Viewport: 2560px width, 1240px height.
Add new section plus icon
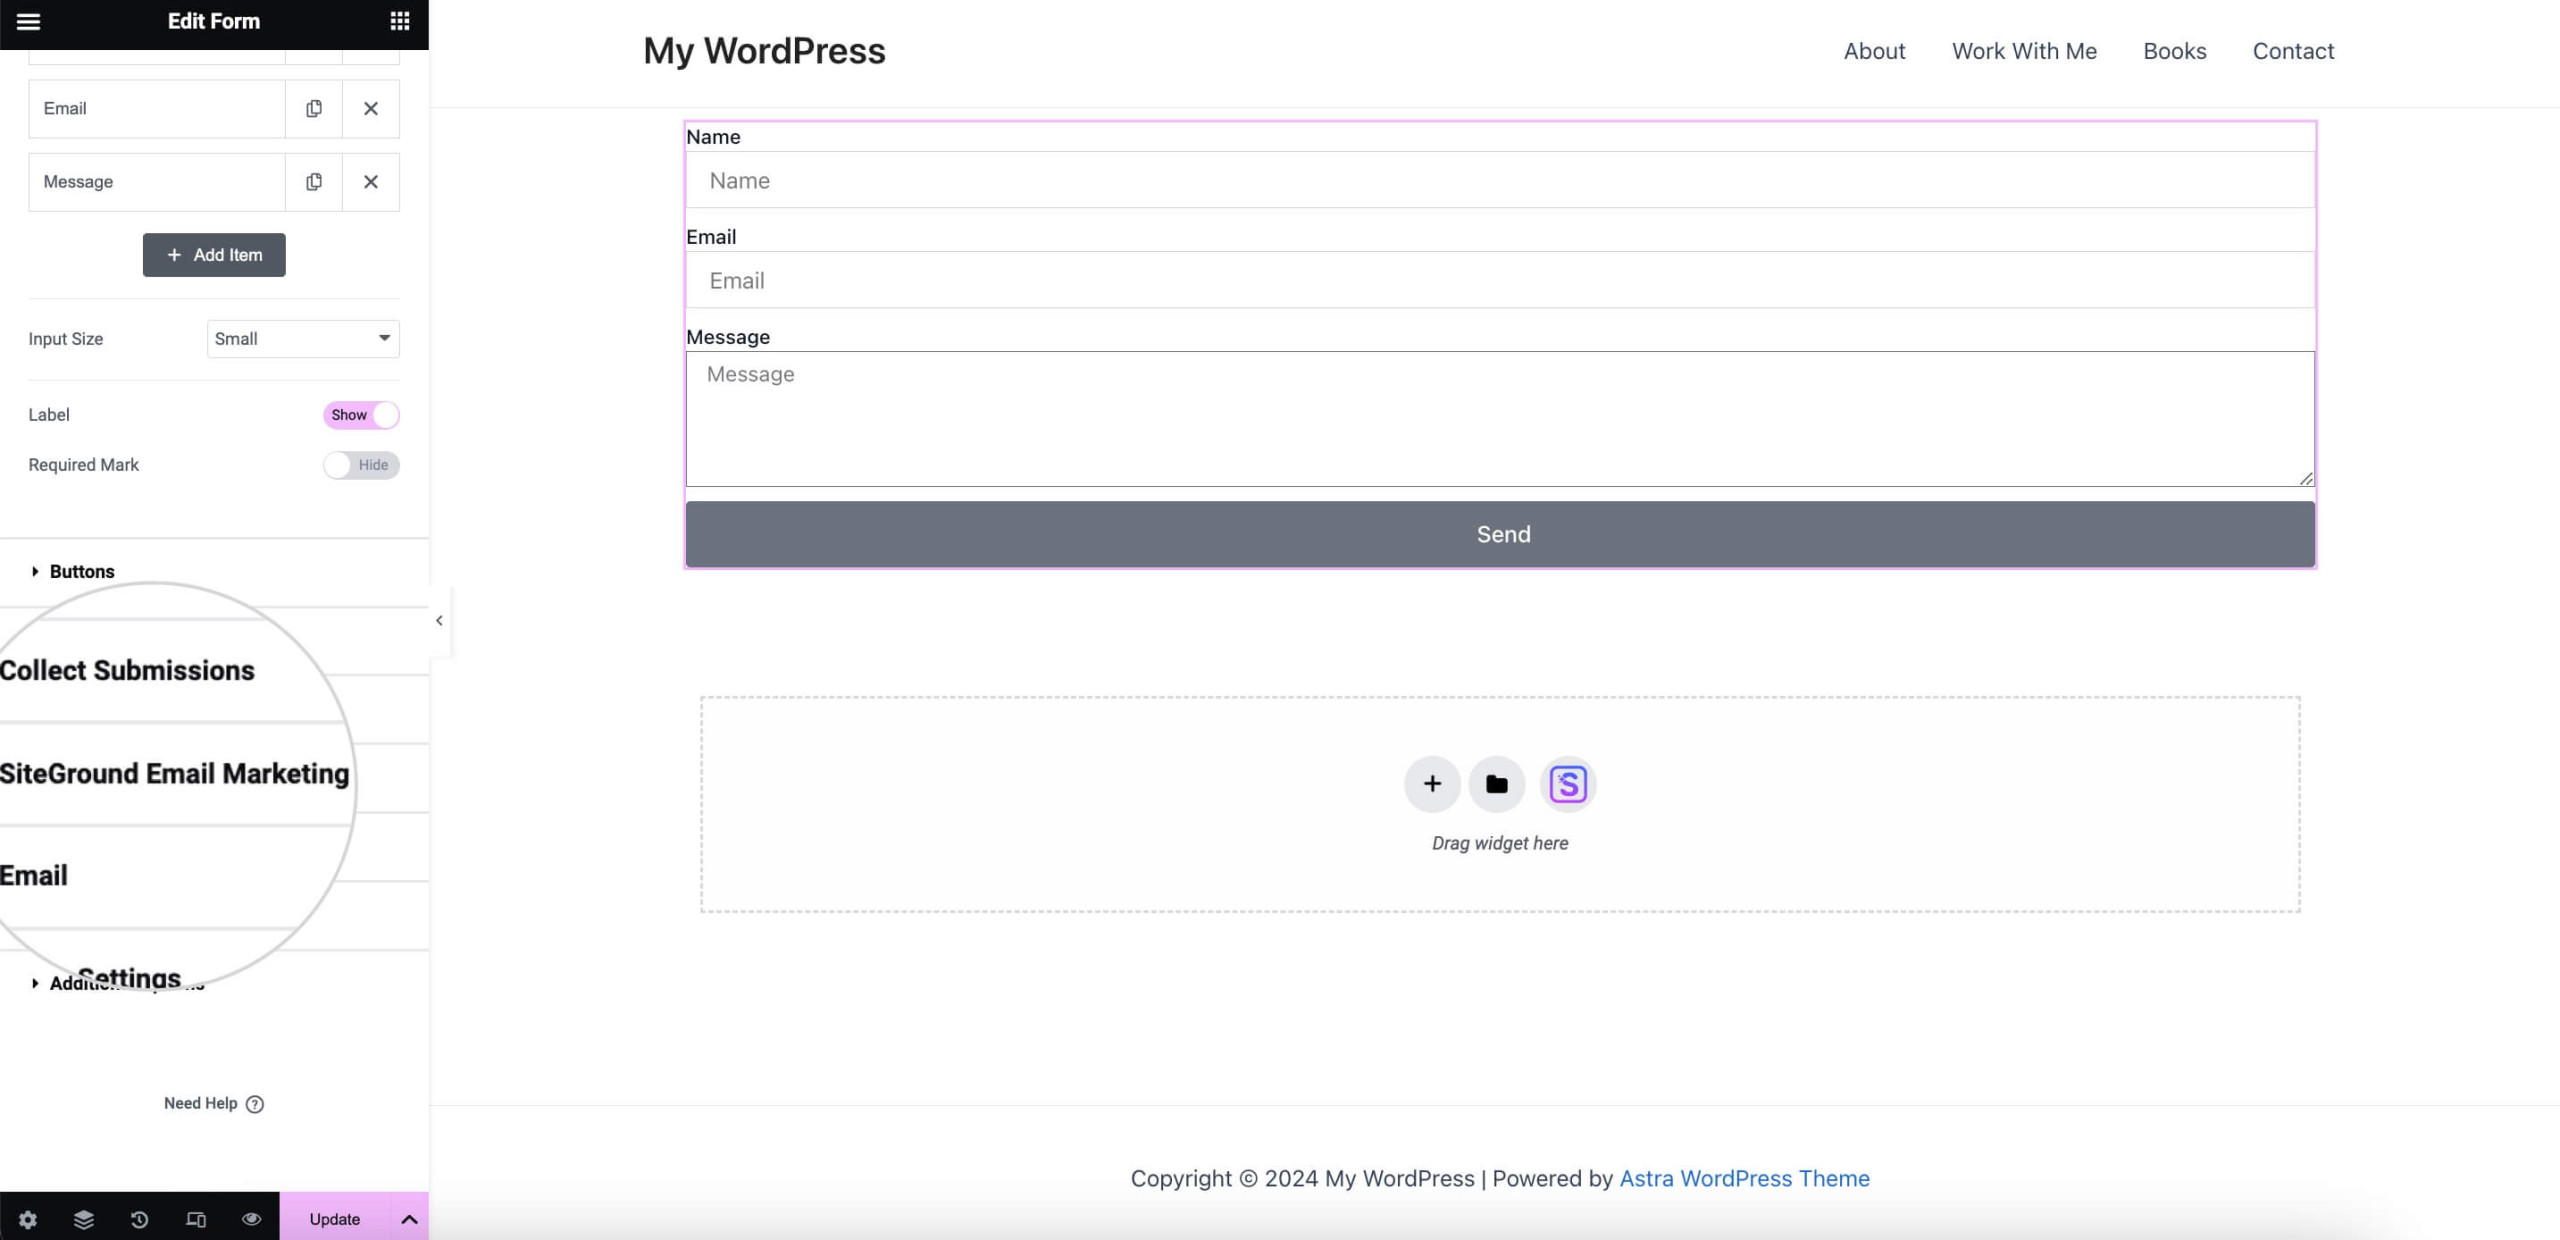[1432, 784]
